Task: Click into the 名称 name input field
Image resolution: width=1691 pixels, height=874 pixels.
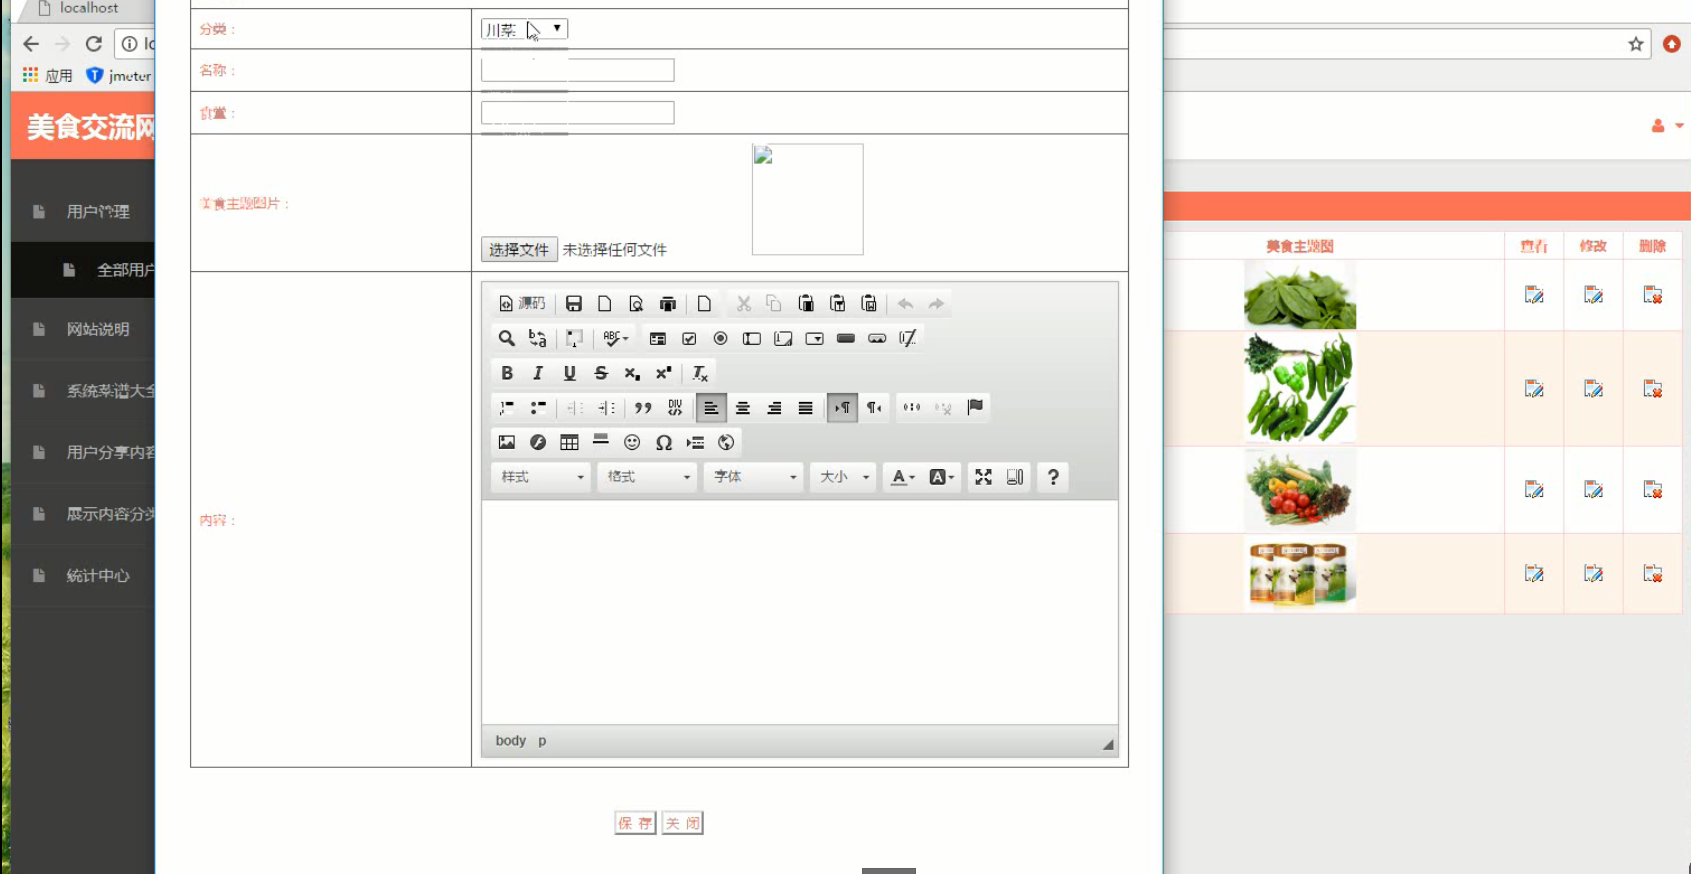Action: pyautogui.click(x=578, y=70)
